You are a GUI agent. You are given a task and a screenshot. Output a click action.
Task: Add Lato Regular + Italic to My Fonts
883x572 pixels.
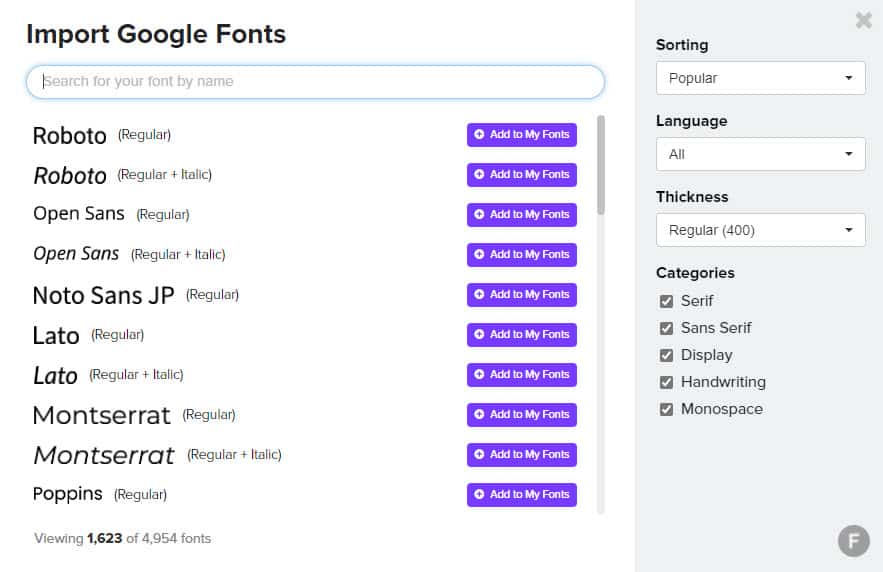point(521,374)
